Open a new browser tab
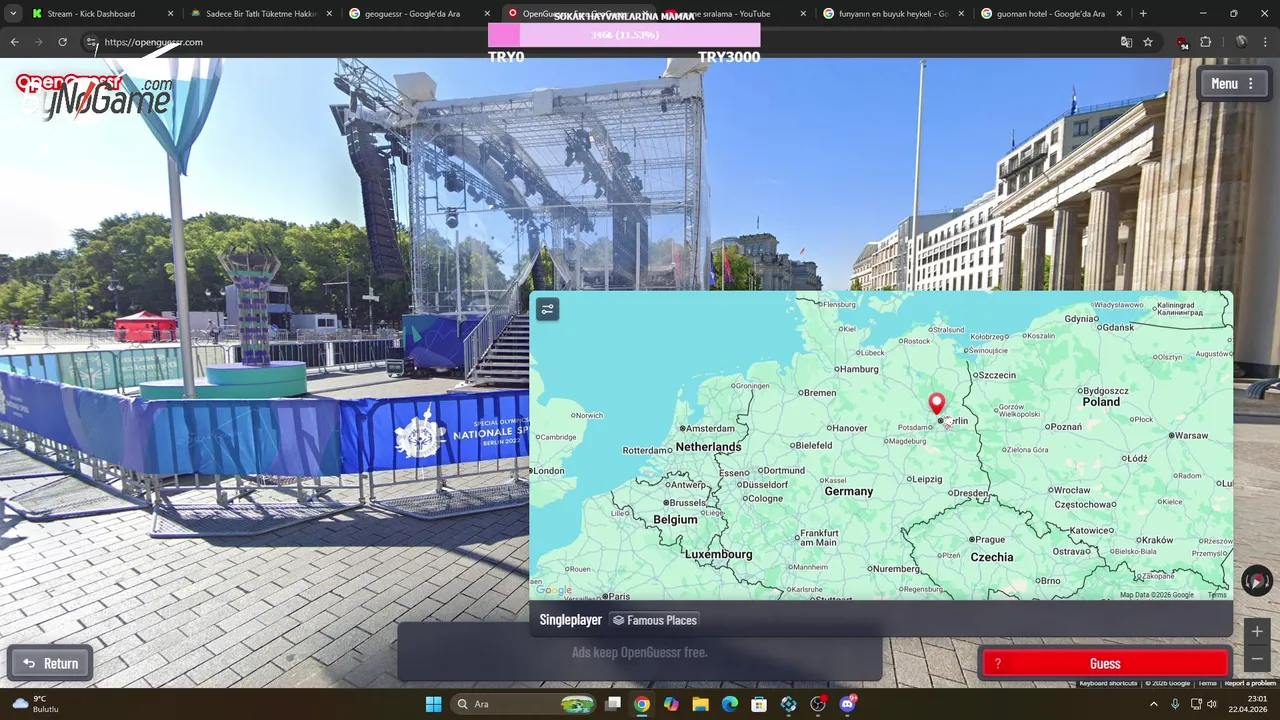The width and height of the screenshot is (1280, 720). click(x=1143, y=14)
